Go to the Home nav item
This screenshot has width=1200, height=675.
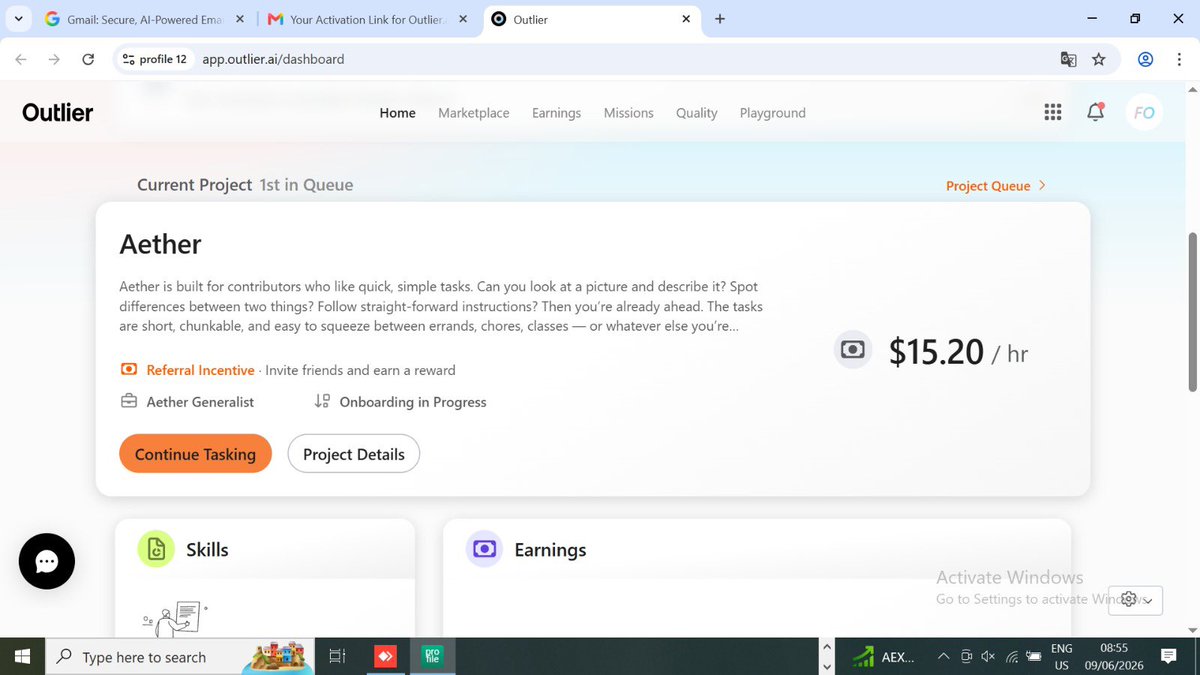tap(398, 113)
